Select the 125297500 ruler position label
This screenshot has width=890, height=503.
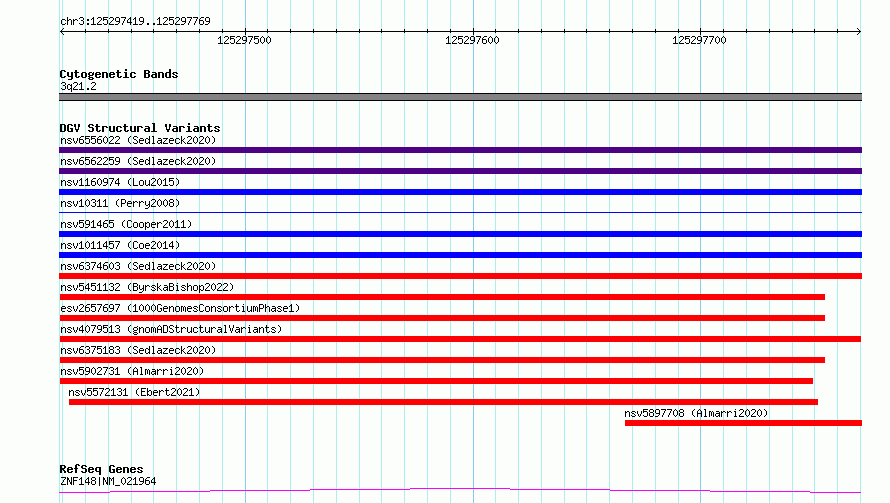point(244,40)
